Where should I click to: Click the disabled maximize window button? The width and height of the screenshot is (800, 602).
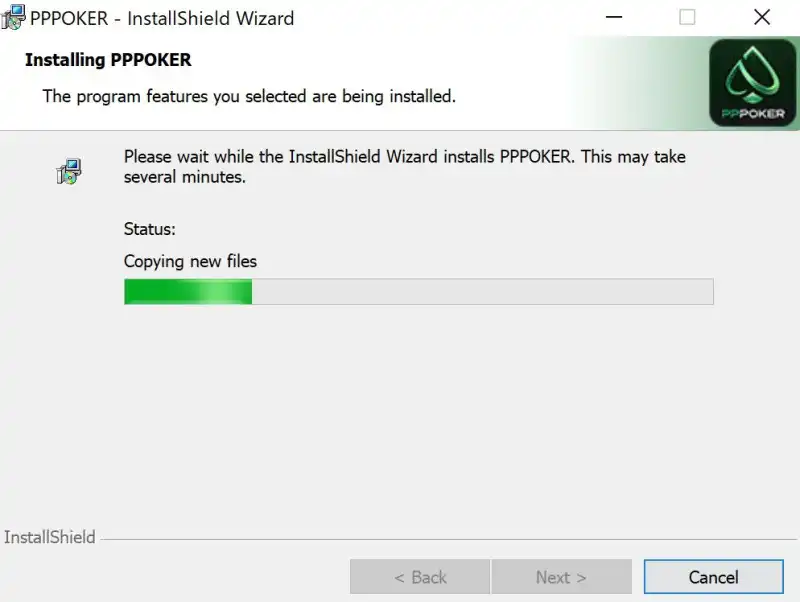[687, 17]
